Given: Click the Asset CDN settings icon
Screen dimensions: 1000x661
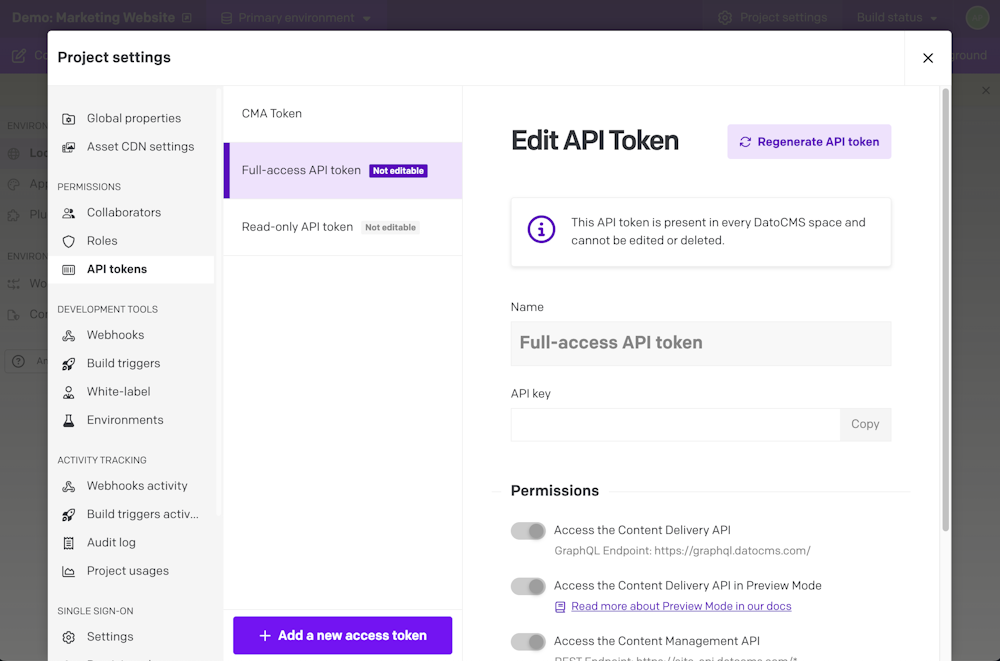Looking at the screenshot, I should (69, 147).
